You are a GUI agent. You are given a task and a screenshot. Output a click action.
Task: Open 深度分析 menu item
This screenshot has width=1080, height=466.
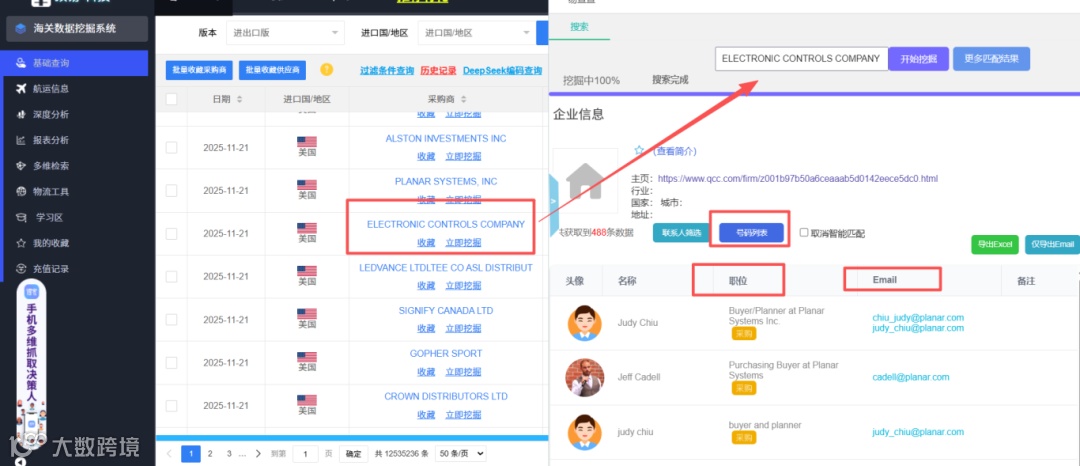point(51,114)
